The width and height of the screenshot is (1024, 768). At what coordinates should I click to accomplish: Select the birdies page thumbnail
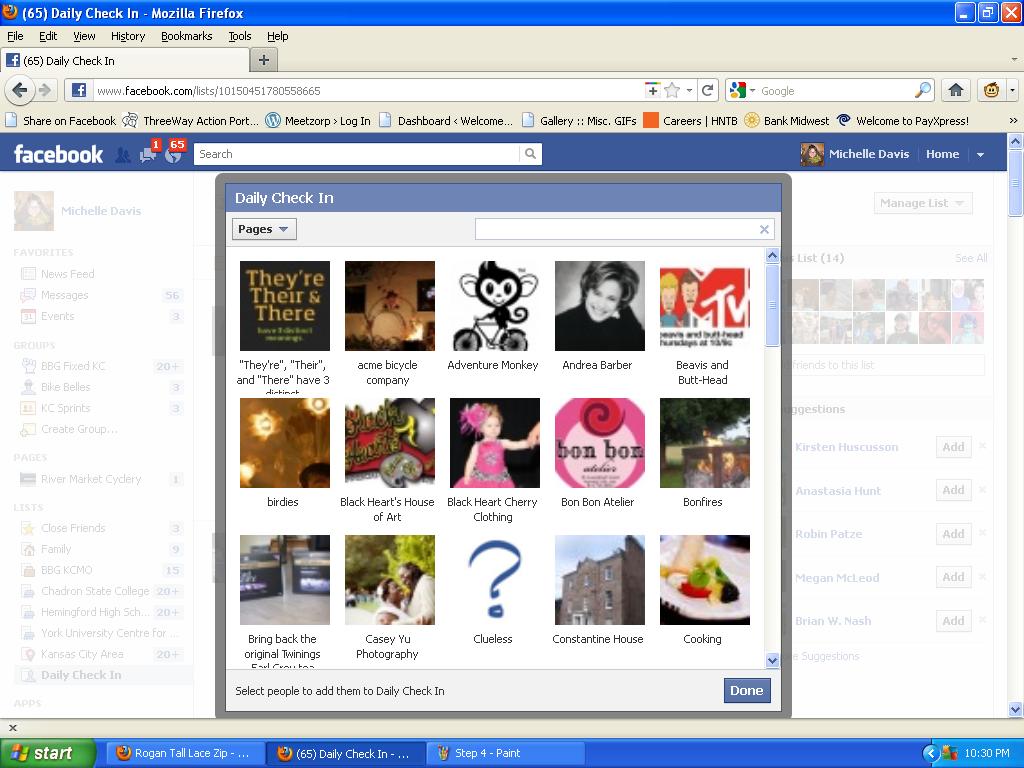pyautogui.click(x=285, y=443)
